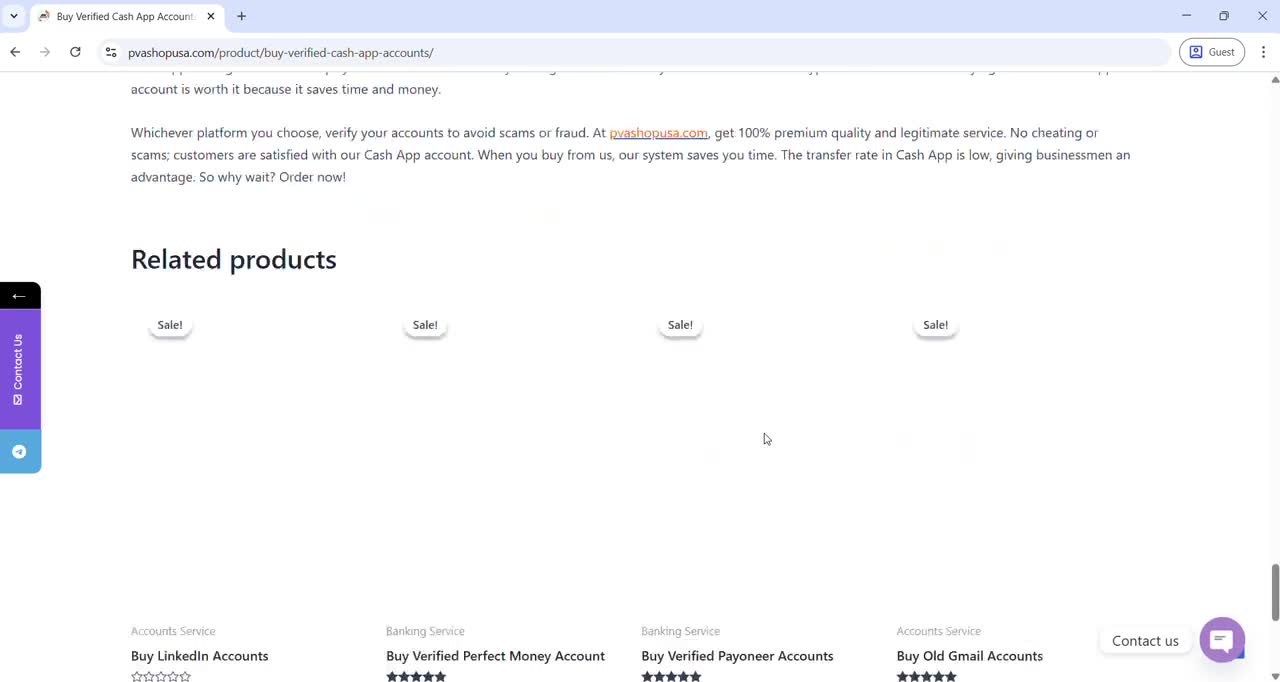
Task: Reload the page with the refresh icon
Action: (x=75, y=52)
